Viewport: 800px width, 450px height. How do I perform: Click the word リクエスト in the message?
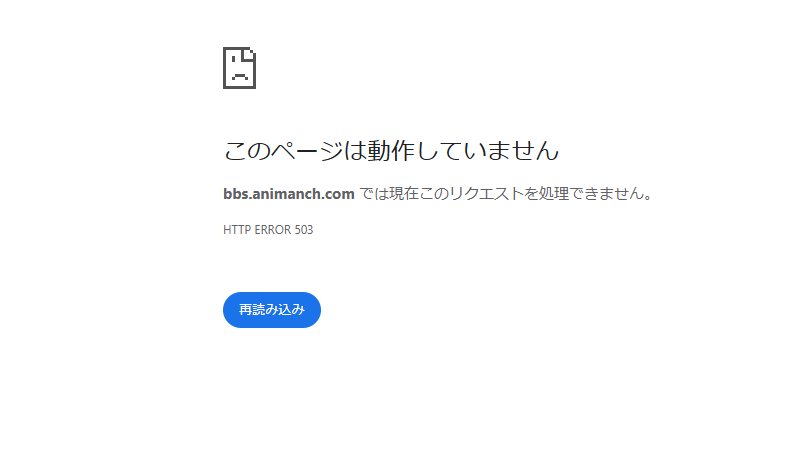click(487, 194)
